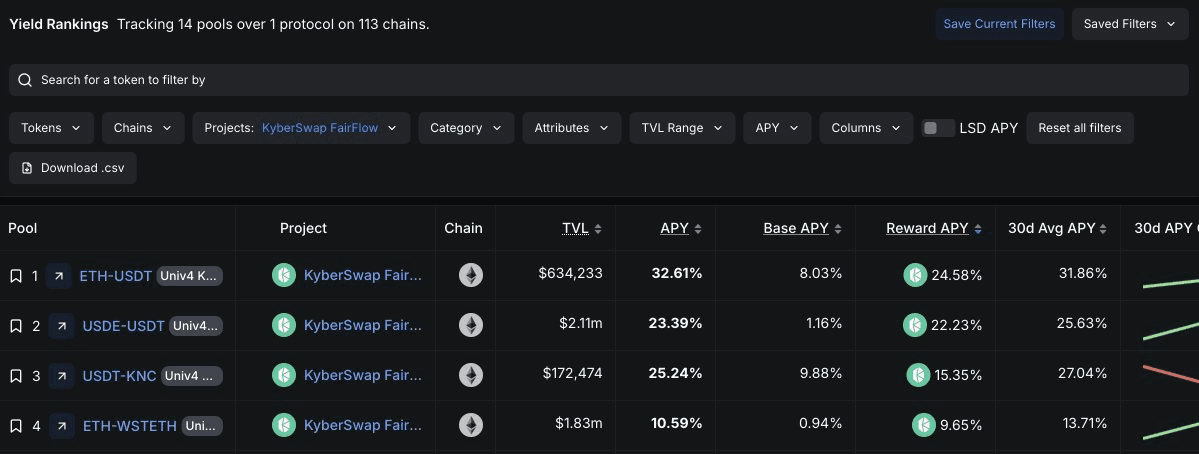Screen dimensions: 1199x454
Task: Click the 30d Avg APY value 27.04%
Action: 1082,374
